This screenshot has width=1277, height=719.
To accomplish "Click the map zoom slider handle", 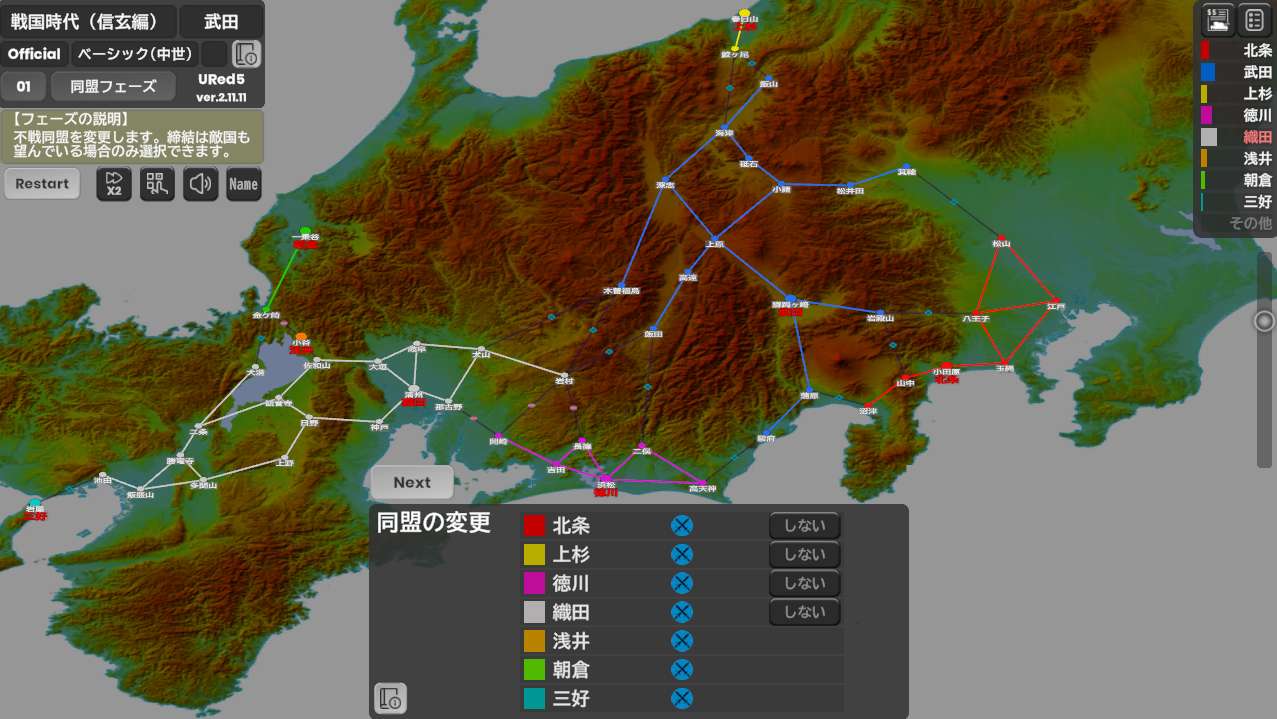I will pyautogui.click(x=1264, y=321).
